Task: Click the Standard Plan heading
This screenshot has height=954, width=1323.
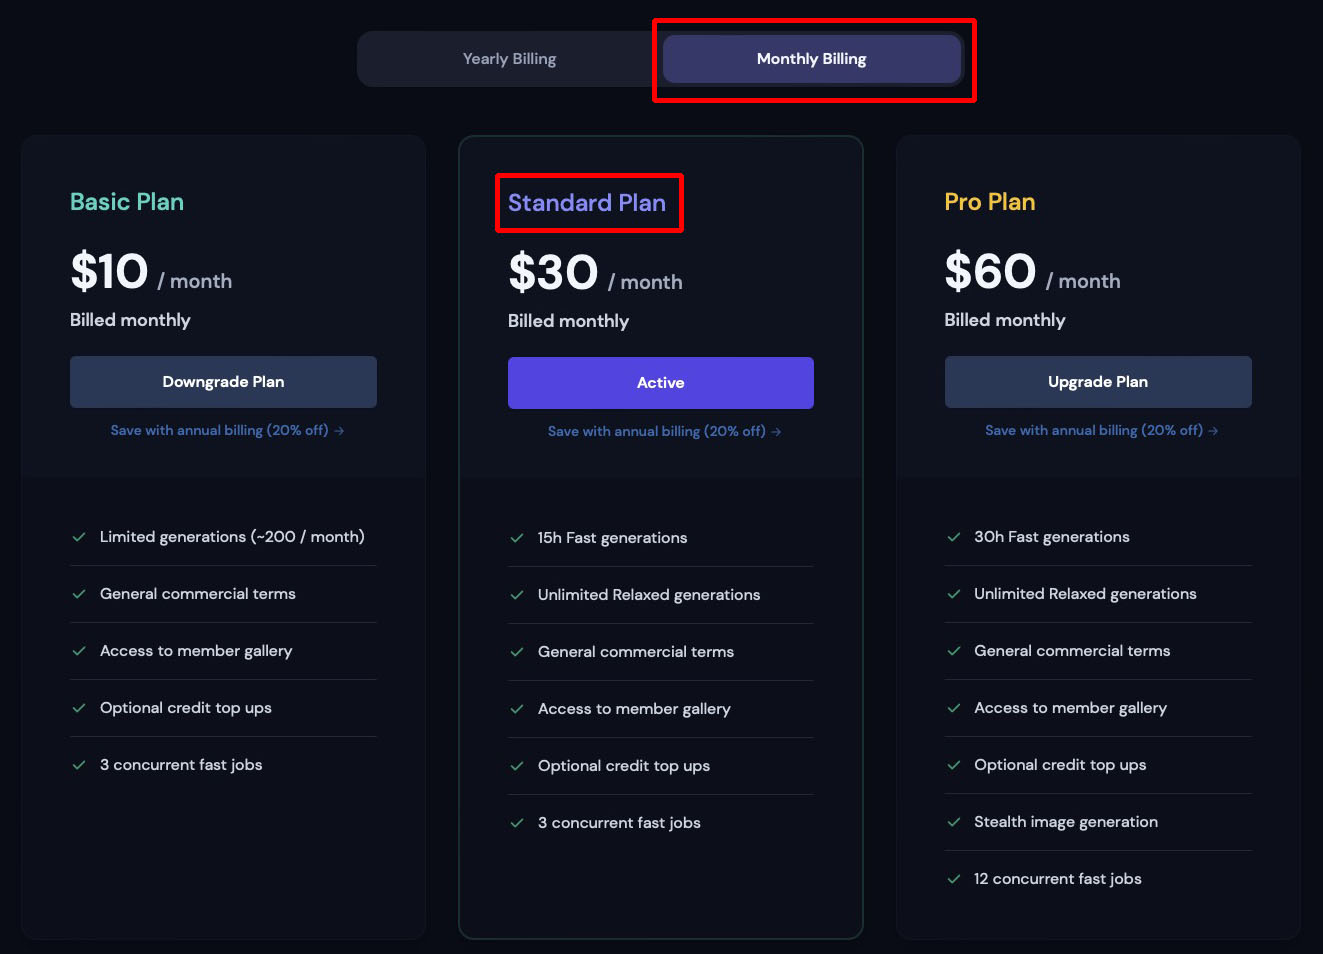Action: 587,202
